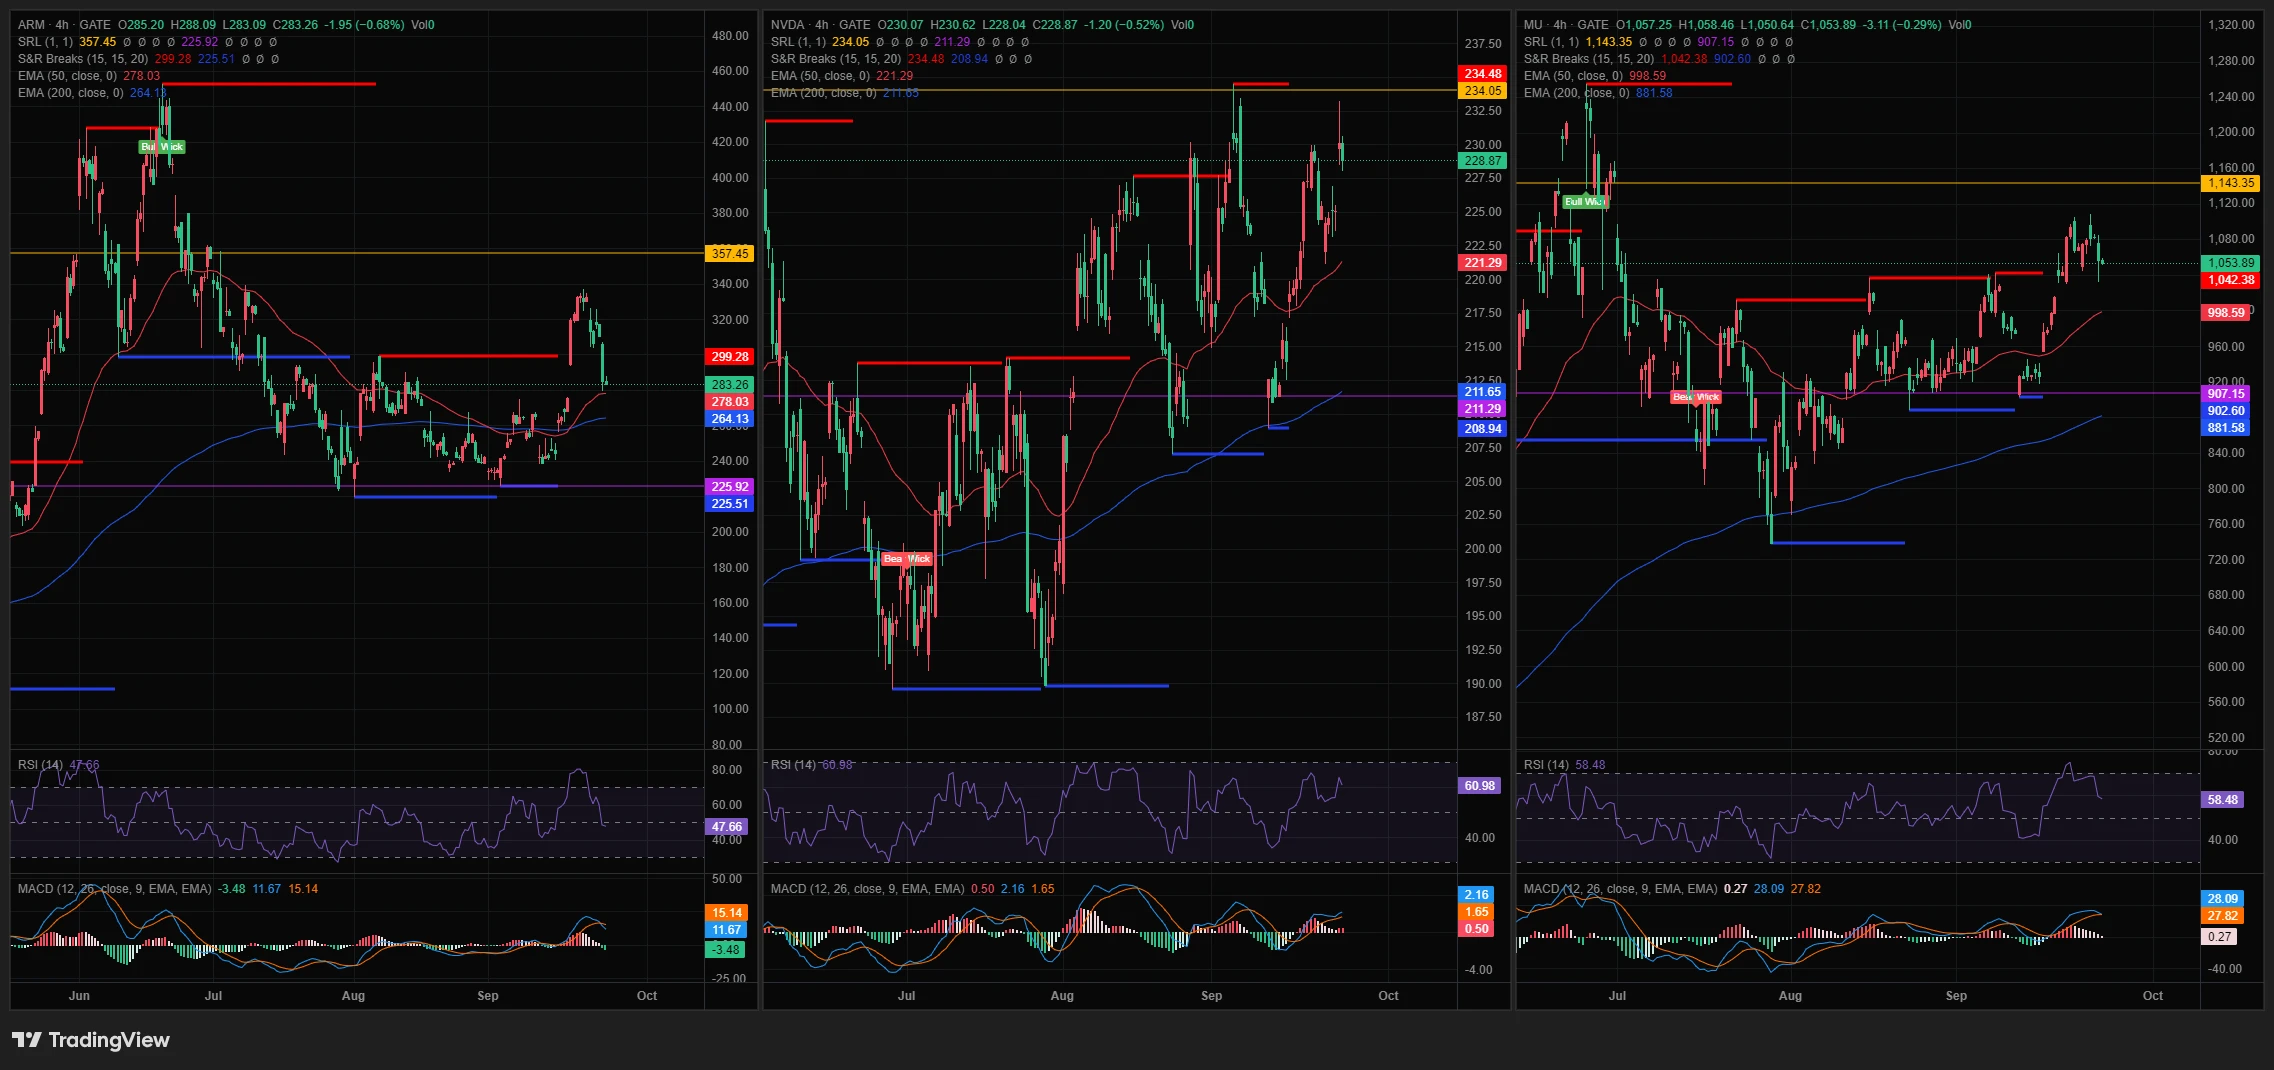2274x1070 pixels.
Task: Click the Bull Wick marker on MU chart
Action: (1584, 202)
